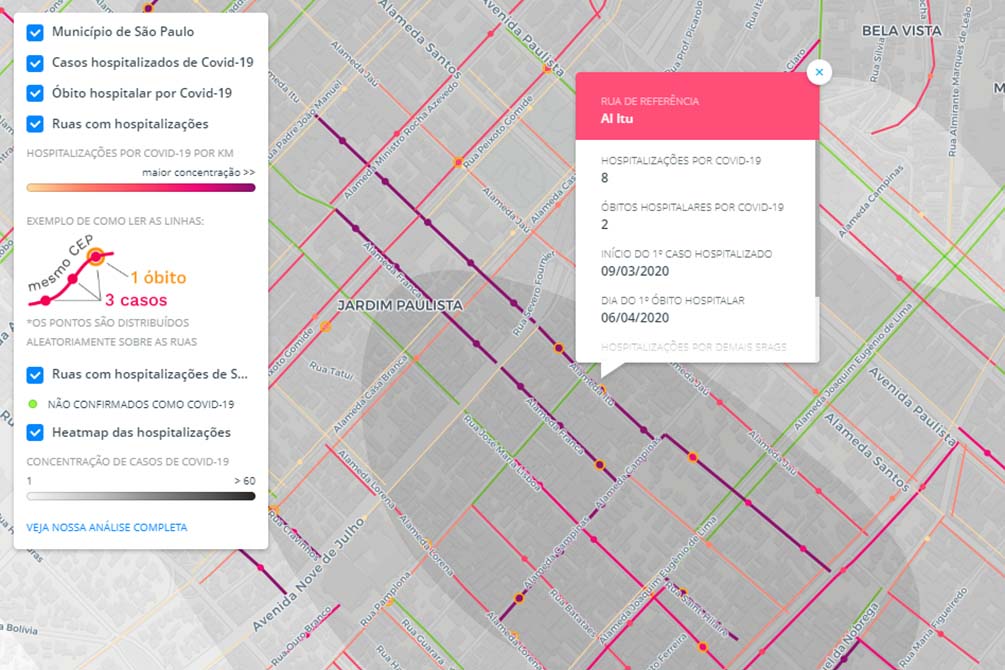Viewport: 1005px width, 670px height.
Task: Click the Rua José Maria Lisboa label
Action: point(501,453)
